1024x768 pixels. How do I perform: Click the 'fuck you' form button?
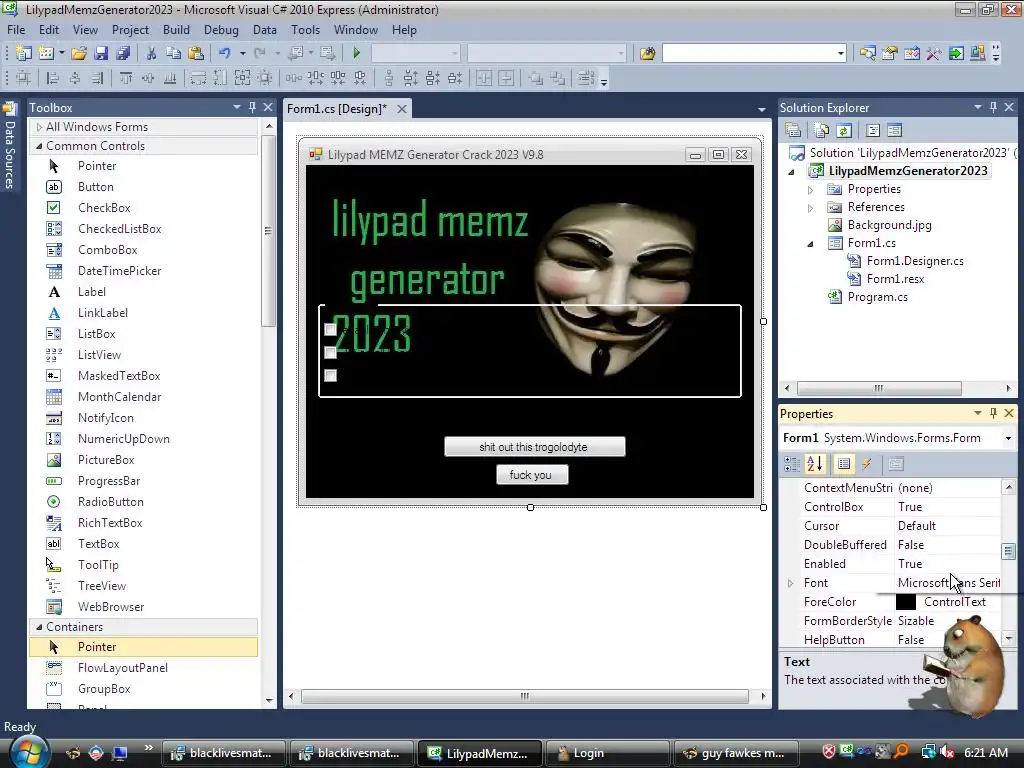coord(532,475)
